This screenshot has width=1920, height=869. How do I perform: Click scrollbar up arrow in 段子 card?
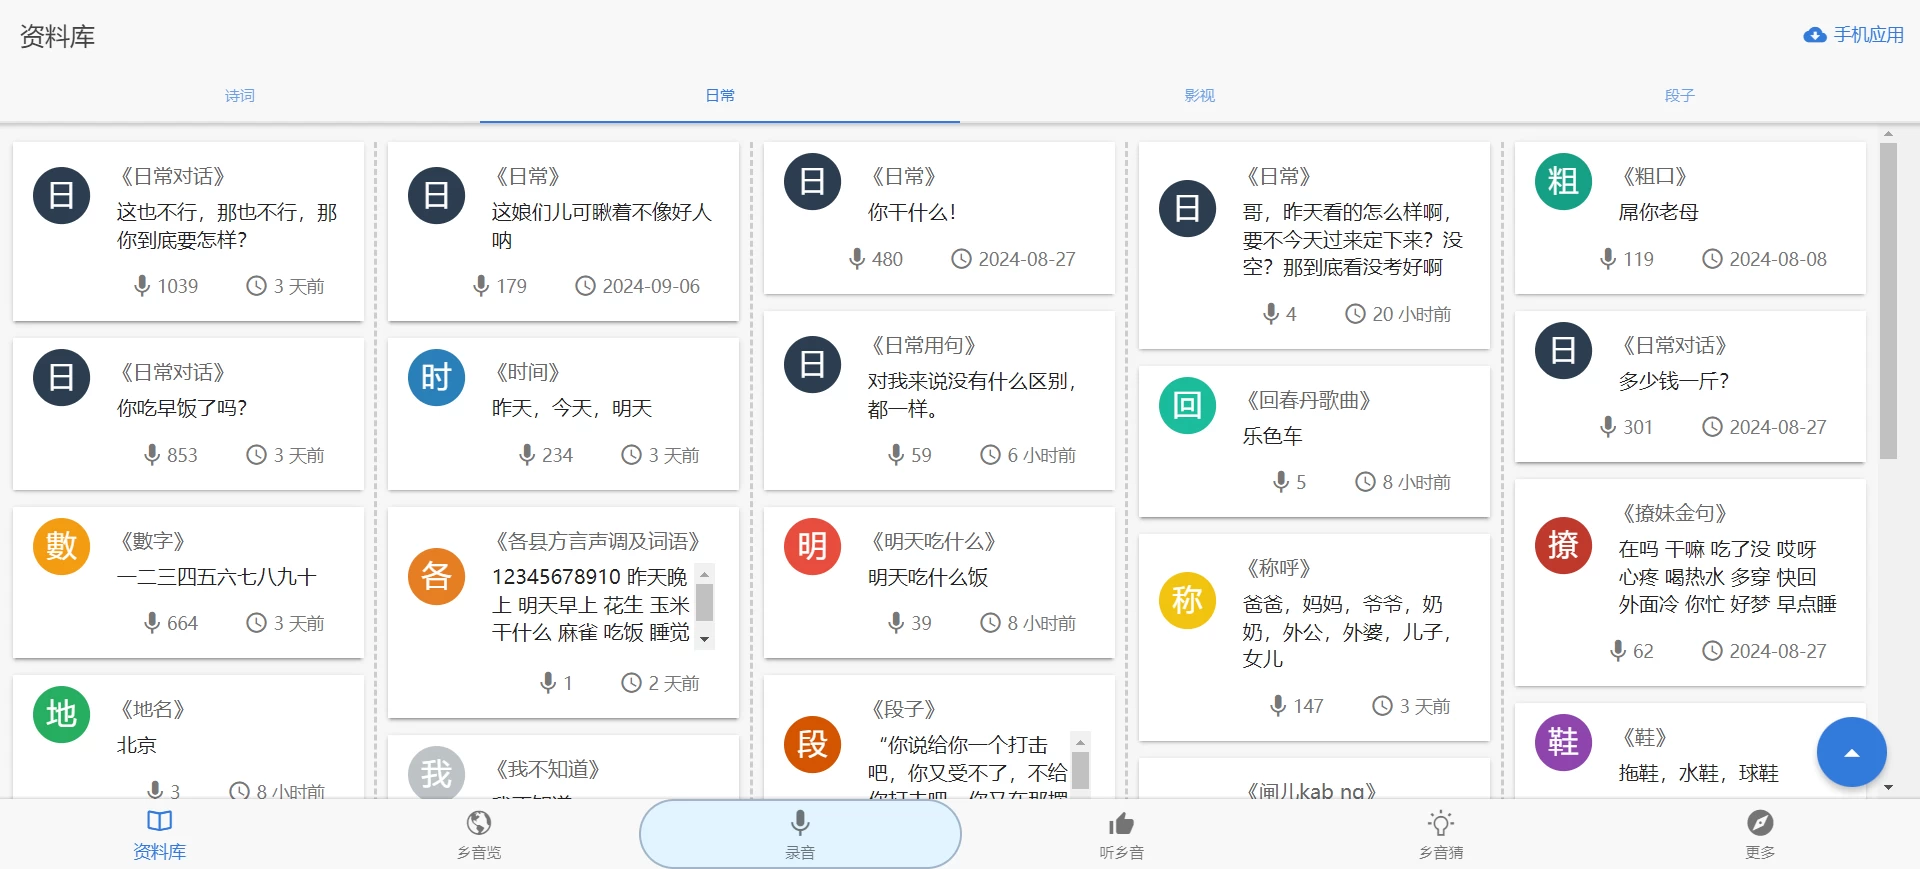(x=1080, y=742)
